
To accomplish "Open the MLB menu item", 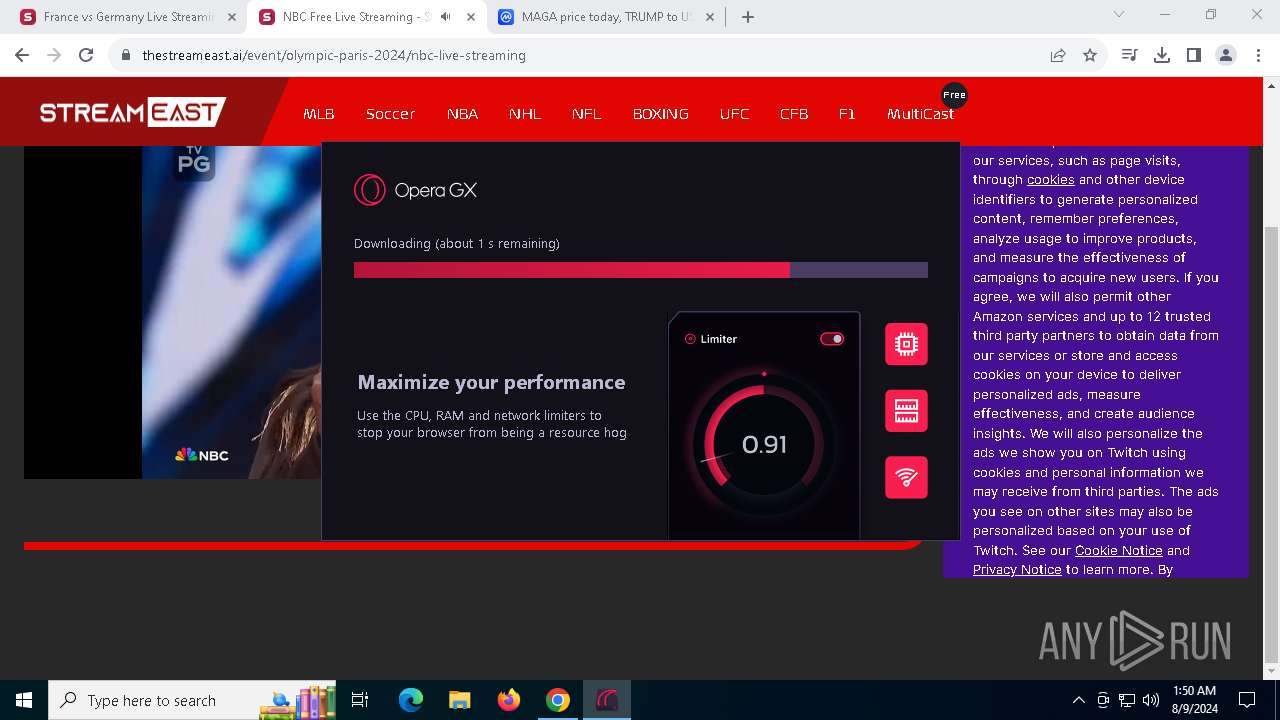I will click(319, 114).
